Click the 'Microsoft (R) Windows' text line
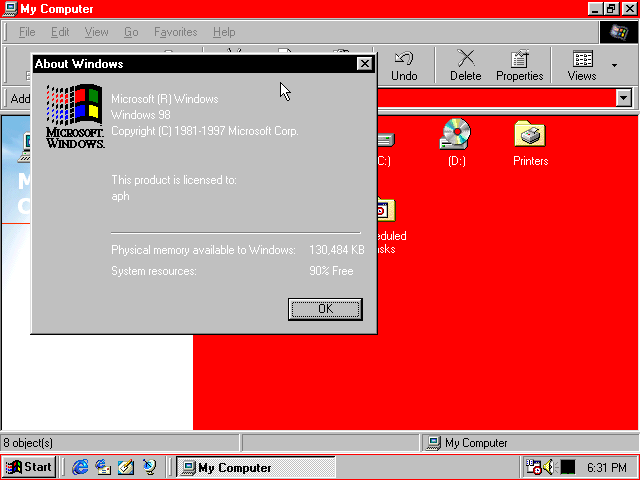640x480 pixels. click(164, 99)
